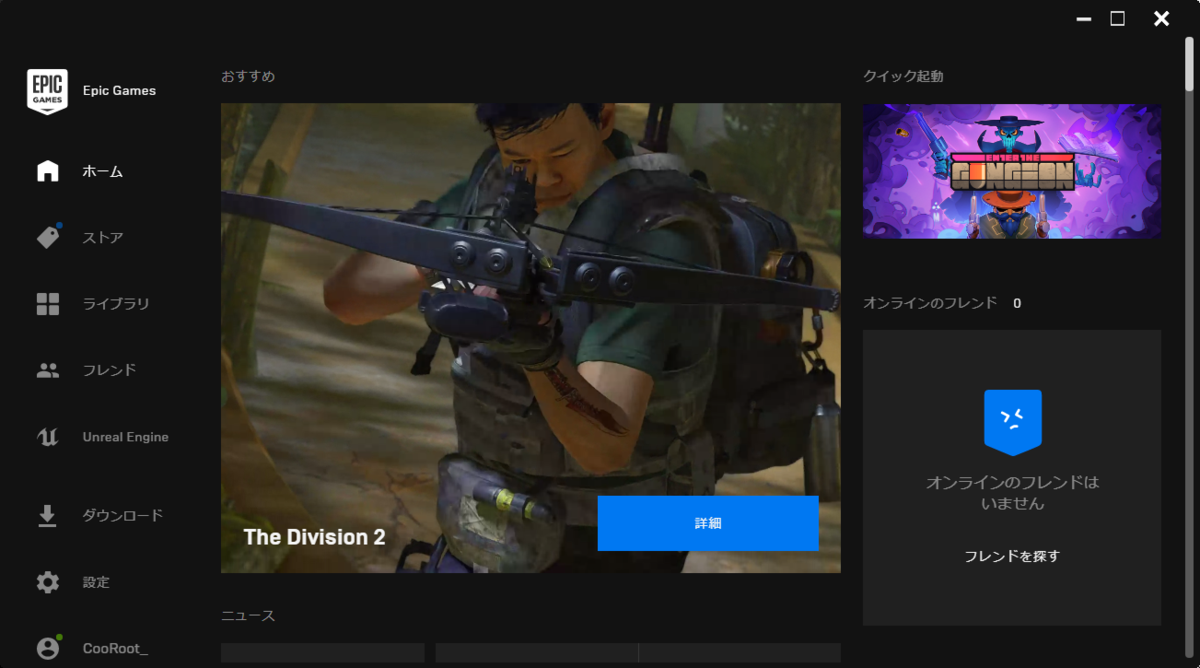Go to ホーム menu item
This screenshot has width=1200, height=668.
click(103, 172)
